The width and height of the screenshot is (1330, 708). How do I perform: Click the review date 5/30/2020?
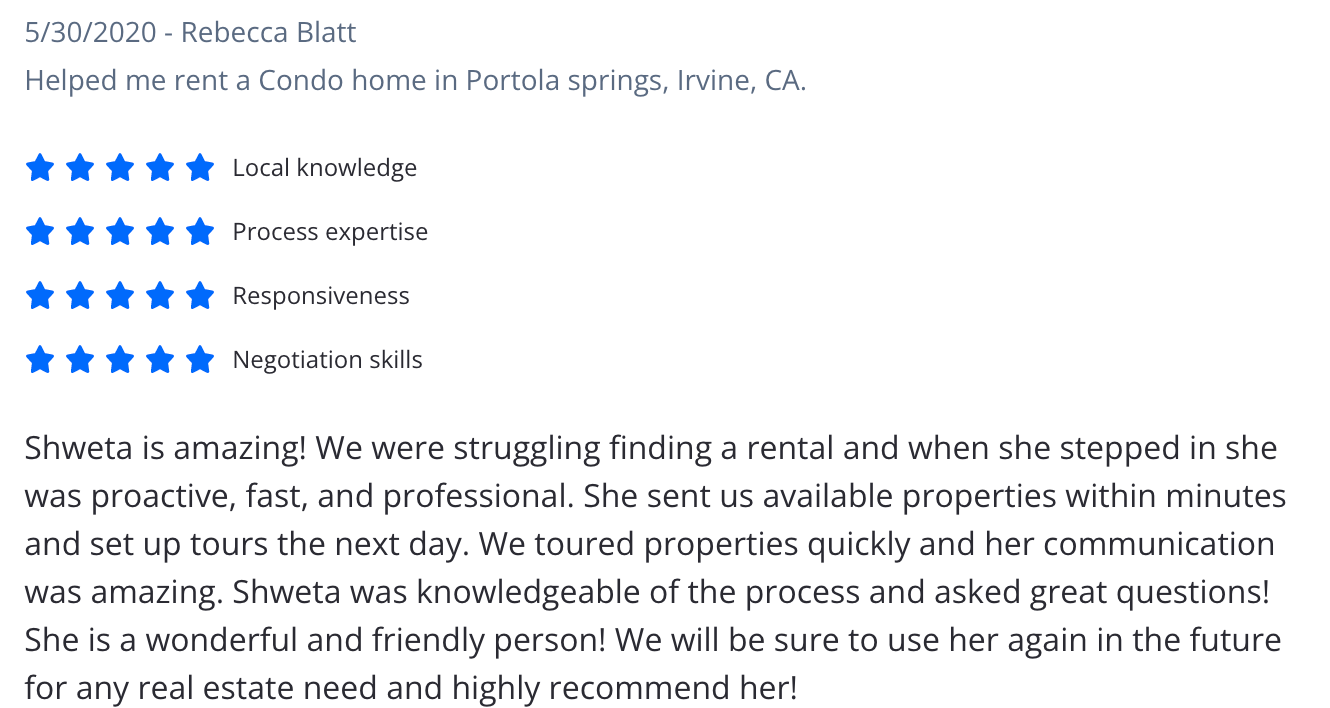[90, 32]
